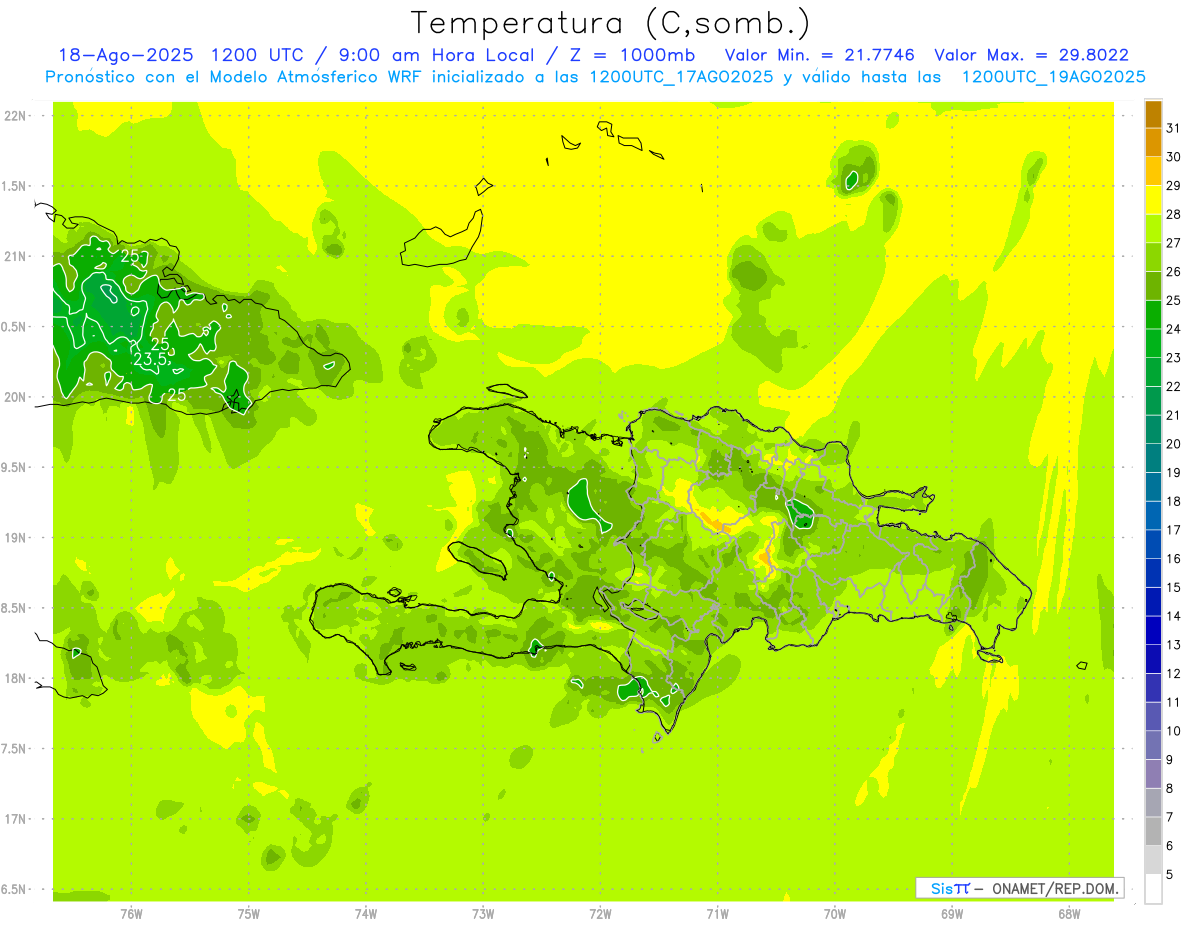The height and width of the screenshot is (927, 1200).
Task: Click the colorbar value "27"
Action: [x=1174, y=242]
